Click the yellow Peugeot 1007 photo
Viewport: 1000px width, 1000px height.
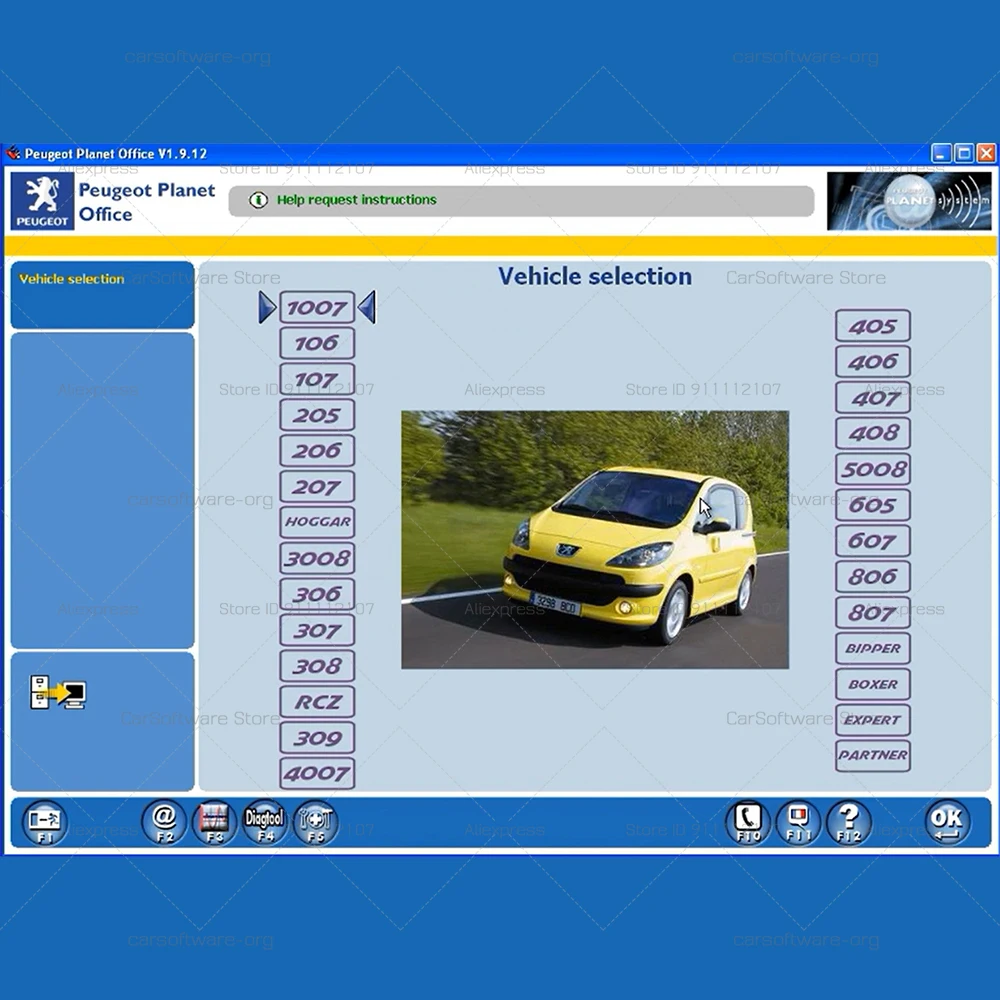[595, 540]
